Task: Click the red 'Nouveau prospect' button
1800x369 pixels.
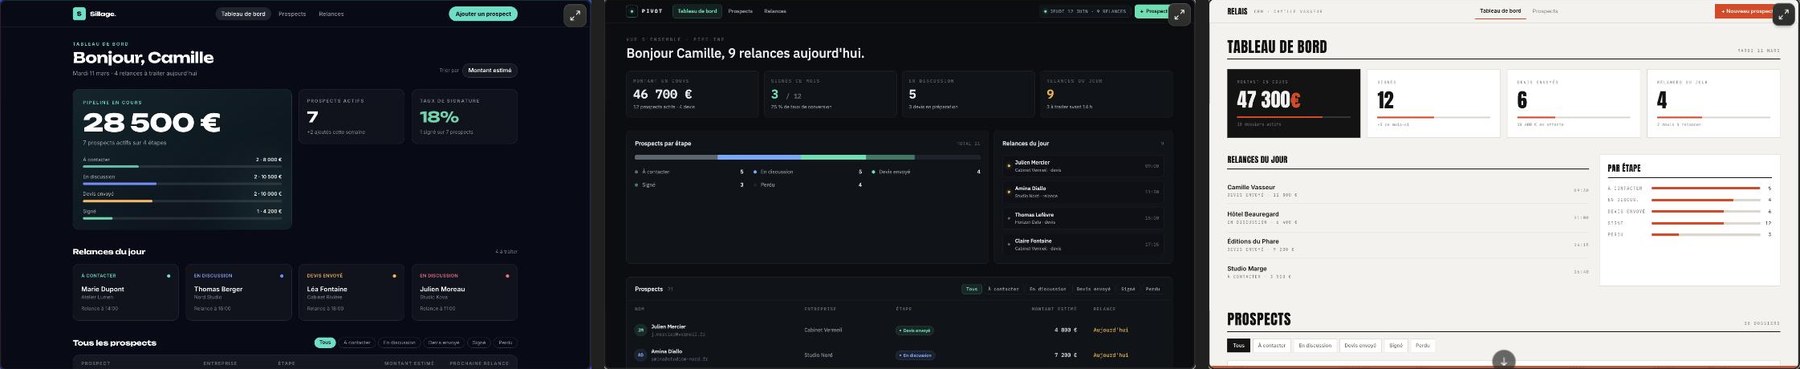Action: (1746, 11)
